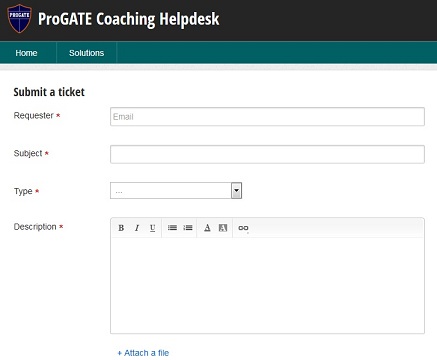Image resolution: width=437 pixels, height=360 pixels.
Task: Toggle underline formatting in description editor
Action: pyautogui.click(x=152, y=228)
